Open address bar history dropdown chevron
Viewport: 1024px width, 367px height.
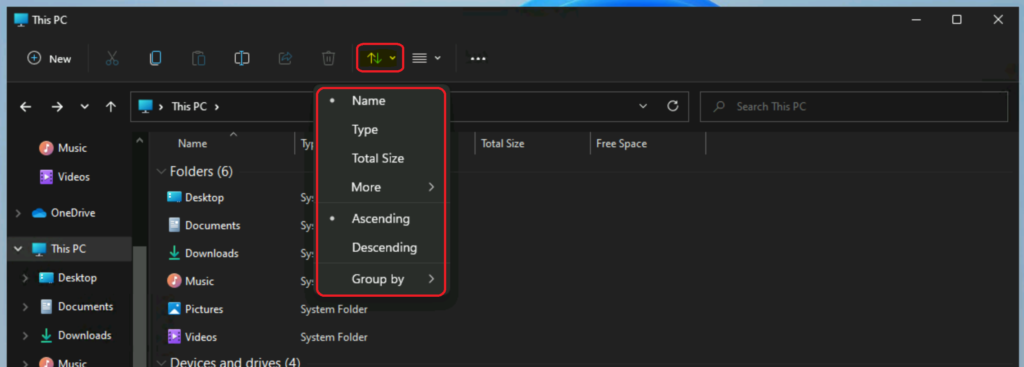coord(643,106)
